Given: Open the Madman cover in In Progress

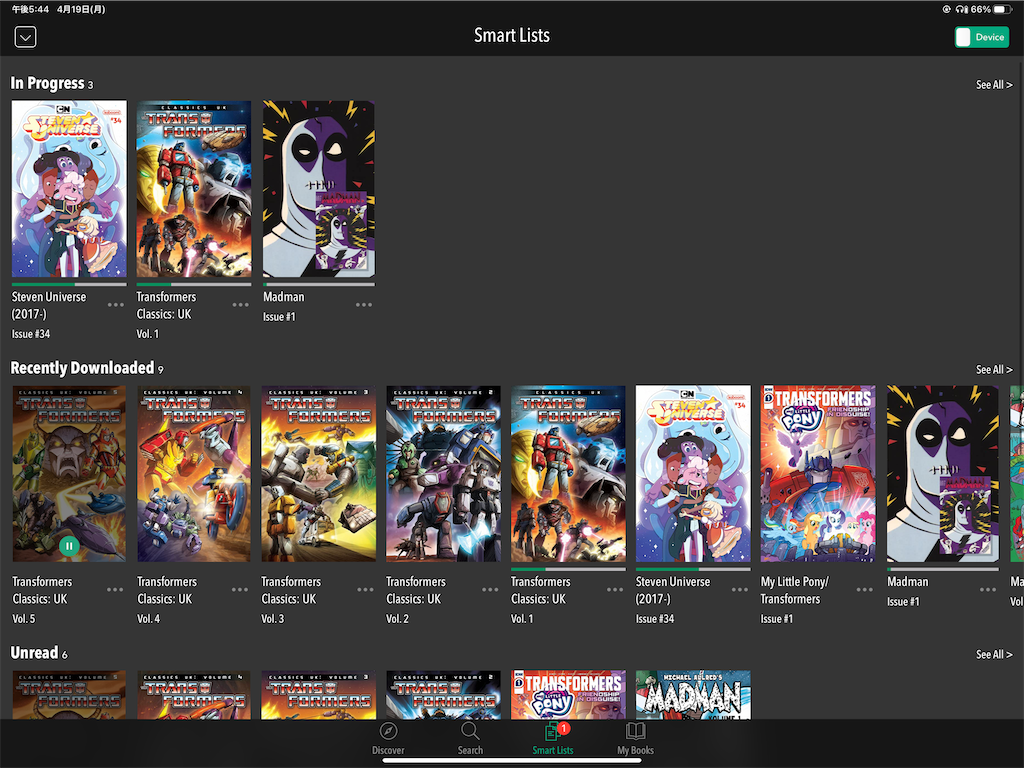Looking at the screenshot, I should point(319,189).
